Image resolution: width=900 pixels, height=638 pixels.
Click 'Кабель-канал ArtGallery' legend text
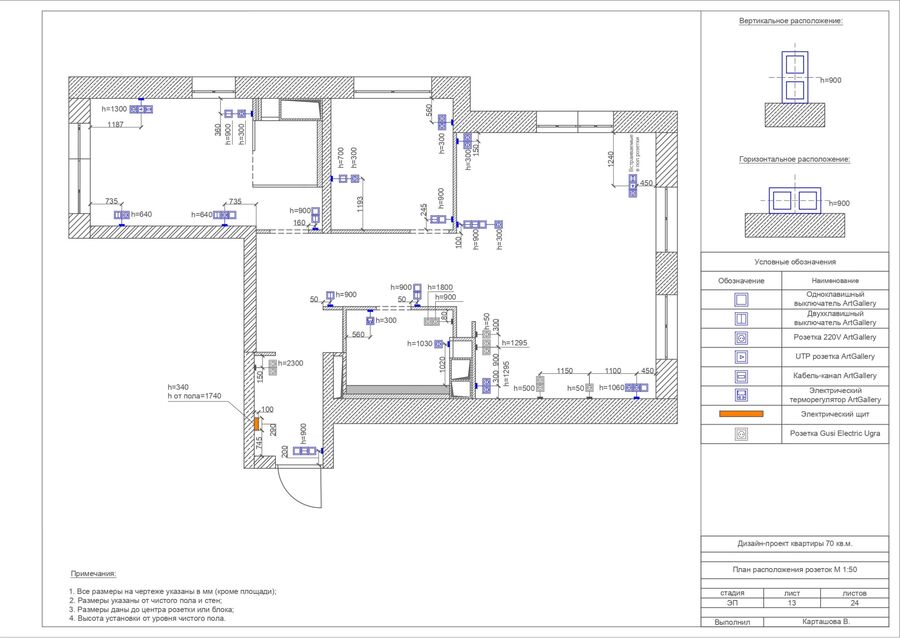tap(835, 376)
